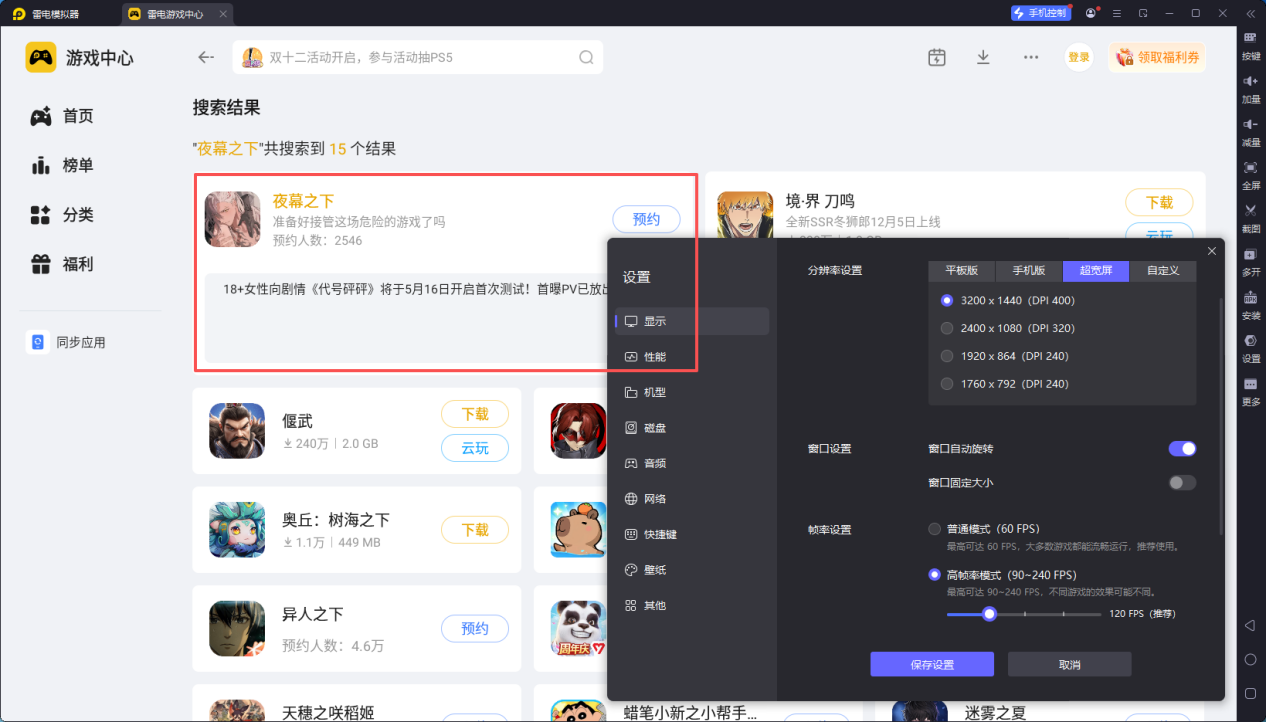
Task: Open the title bar hamburger menu
Action: pos(1116,13)
